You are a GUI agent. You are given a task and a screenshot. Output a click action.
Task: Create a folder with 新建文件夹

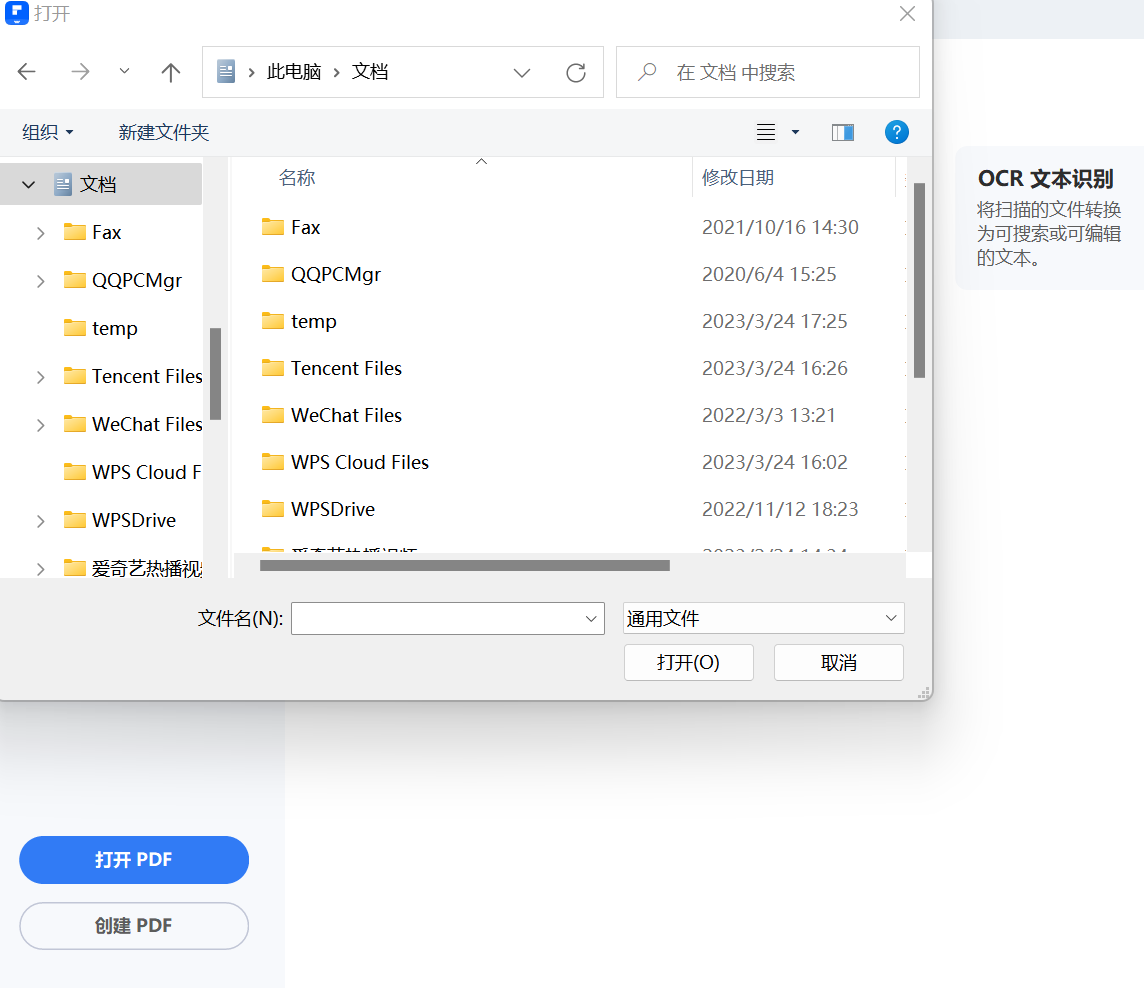pyautogui.click(x=163, y=131)
